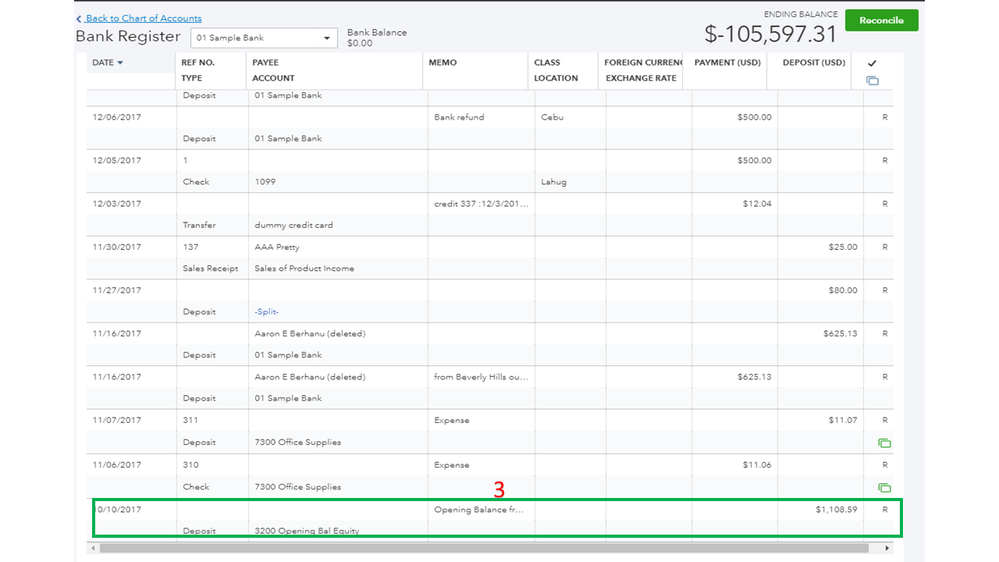Screen dimensions: 999x562
Task: Click the ref number 310 cell
Action: [190, 465]
